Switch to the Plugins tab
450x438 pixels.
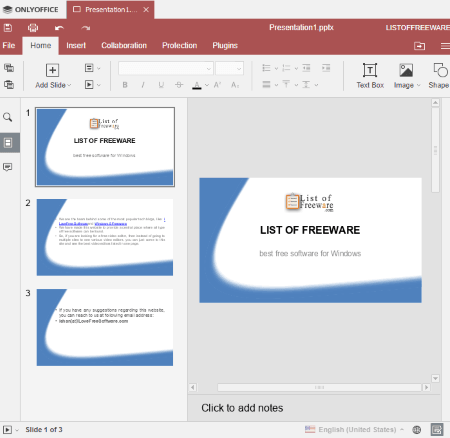[x=225, y=46]
